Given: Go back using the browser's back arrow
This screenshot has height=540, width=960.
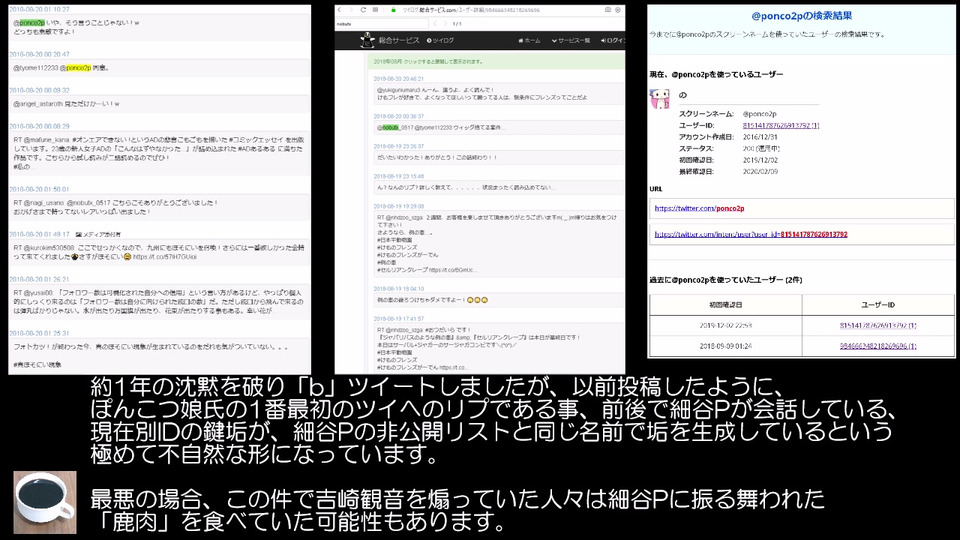Looking at the screenshot, I should coord(340,10).
